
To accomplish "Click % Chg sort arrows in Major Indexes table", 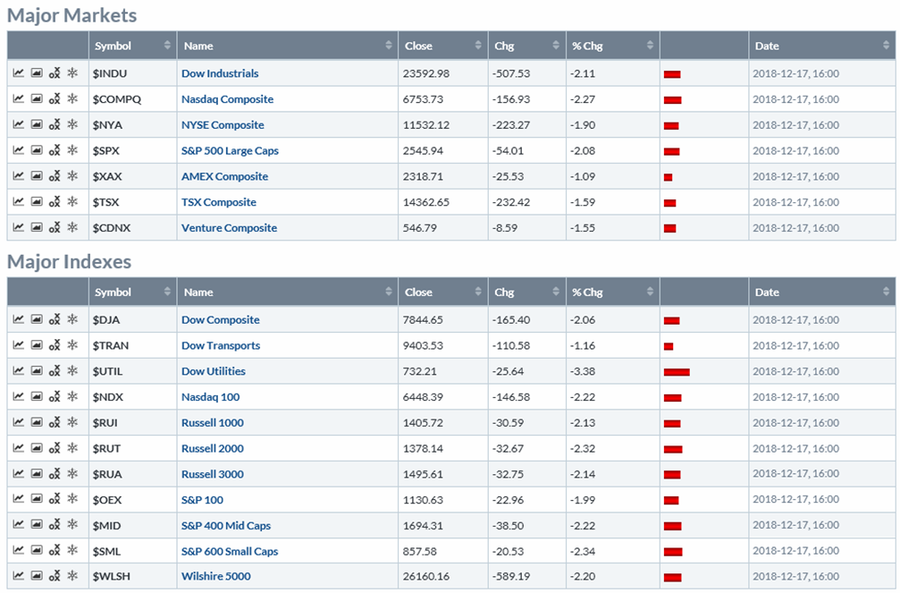I will 650,293.
